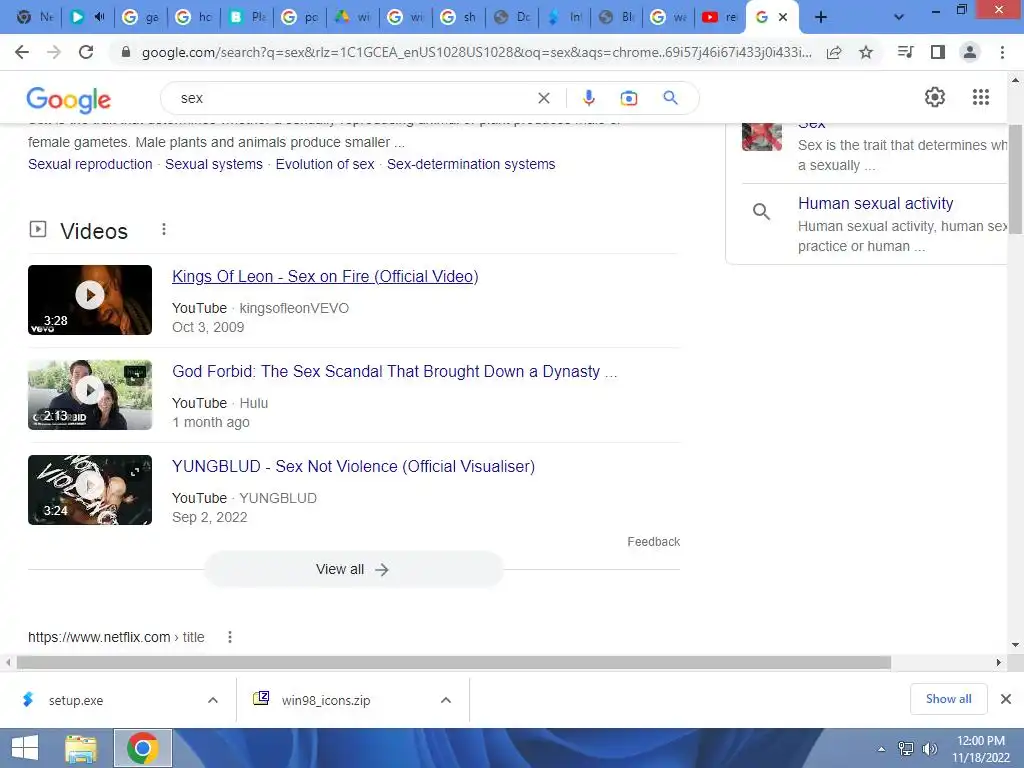Screen dimensions: 1024x768
Task: Open Evolution of sex sublink
Action: (x=325, y=164)
